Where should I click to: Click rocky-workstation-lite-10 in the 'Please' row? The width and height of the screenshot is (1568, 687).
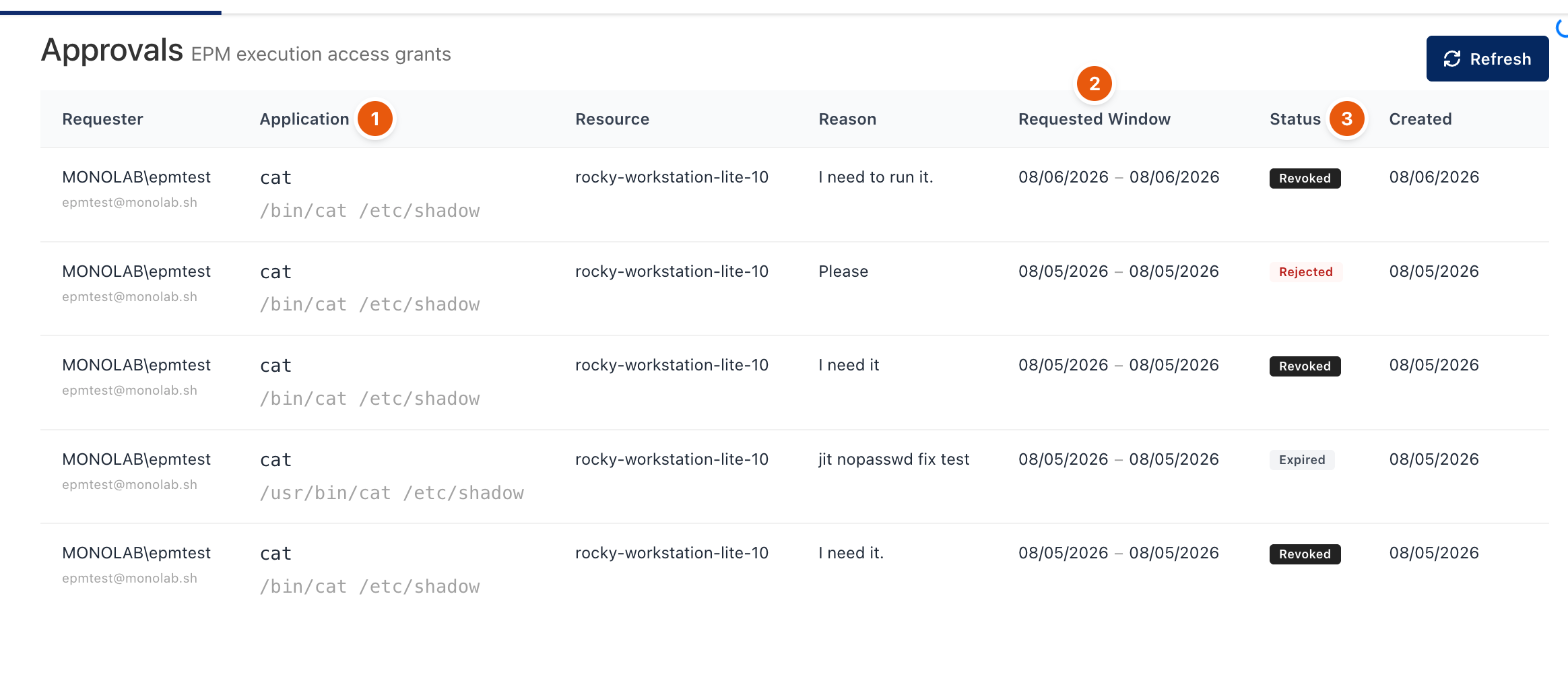[x=672, y=271]
